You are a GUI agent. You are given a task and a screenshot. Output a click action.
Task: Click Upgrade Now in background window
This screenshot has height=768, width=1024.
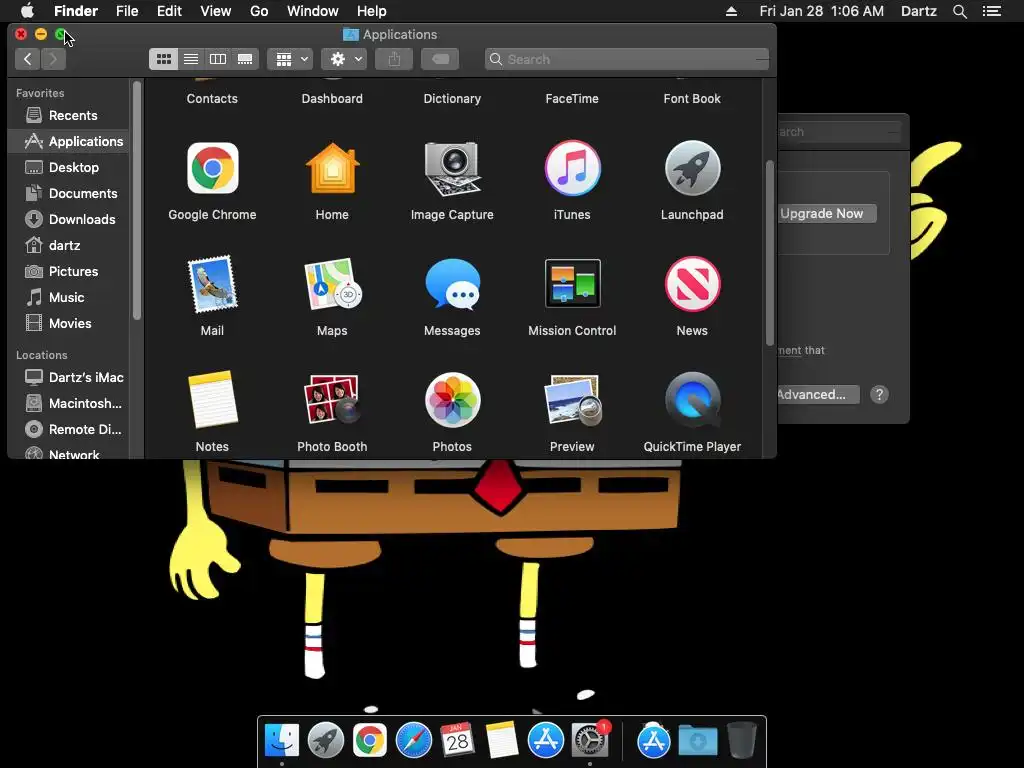[x=826, y=214]
